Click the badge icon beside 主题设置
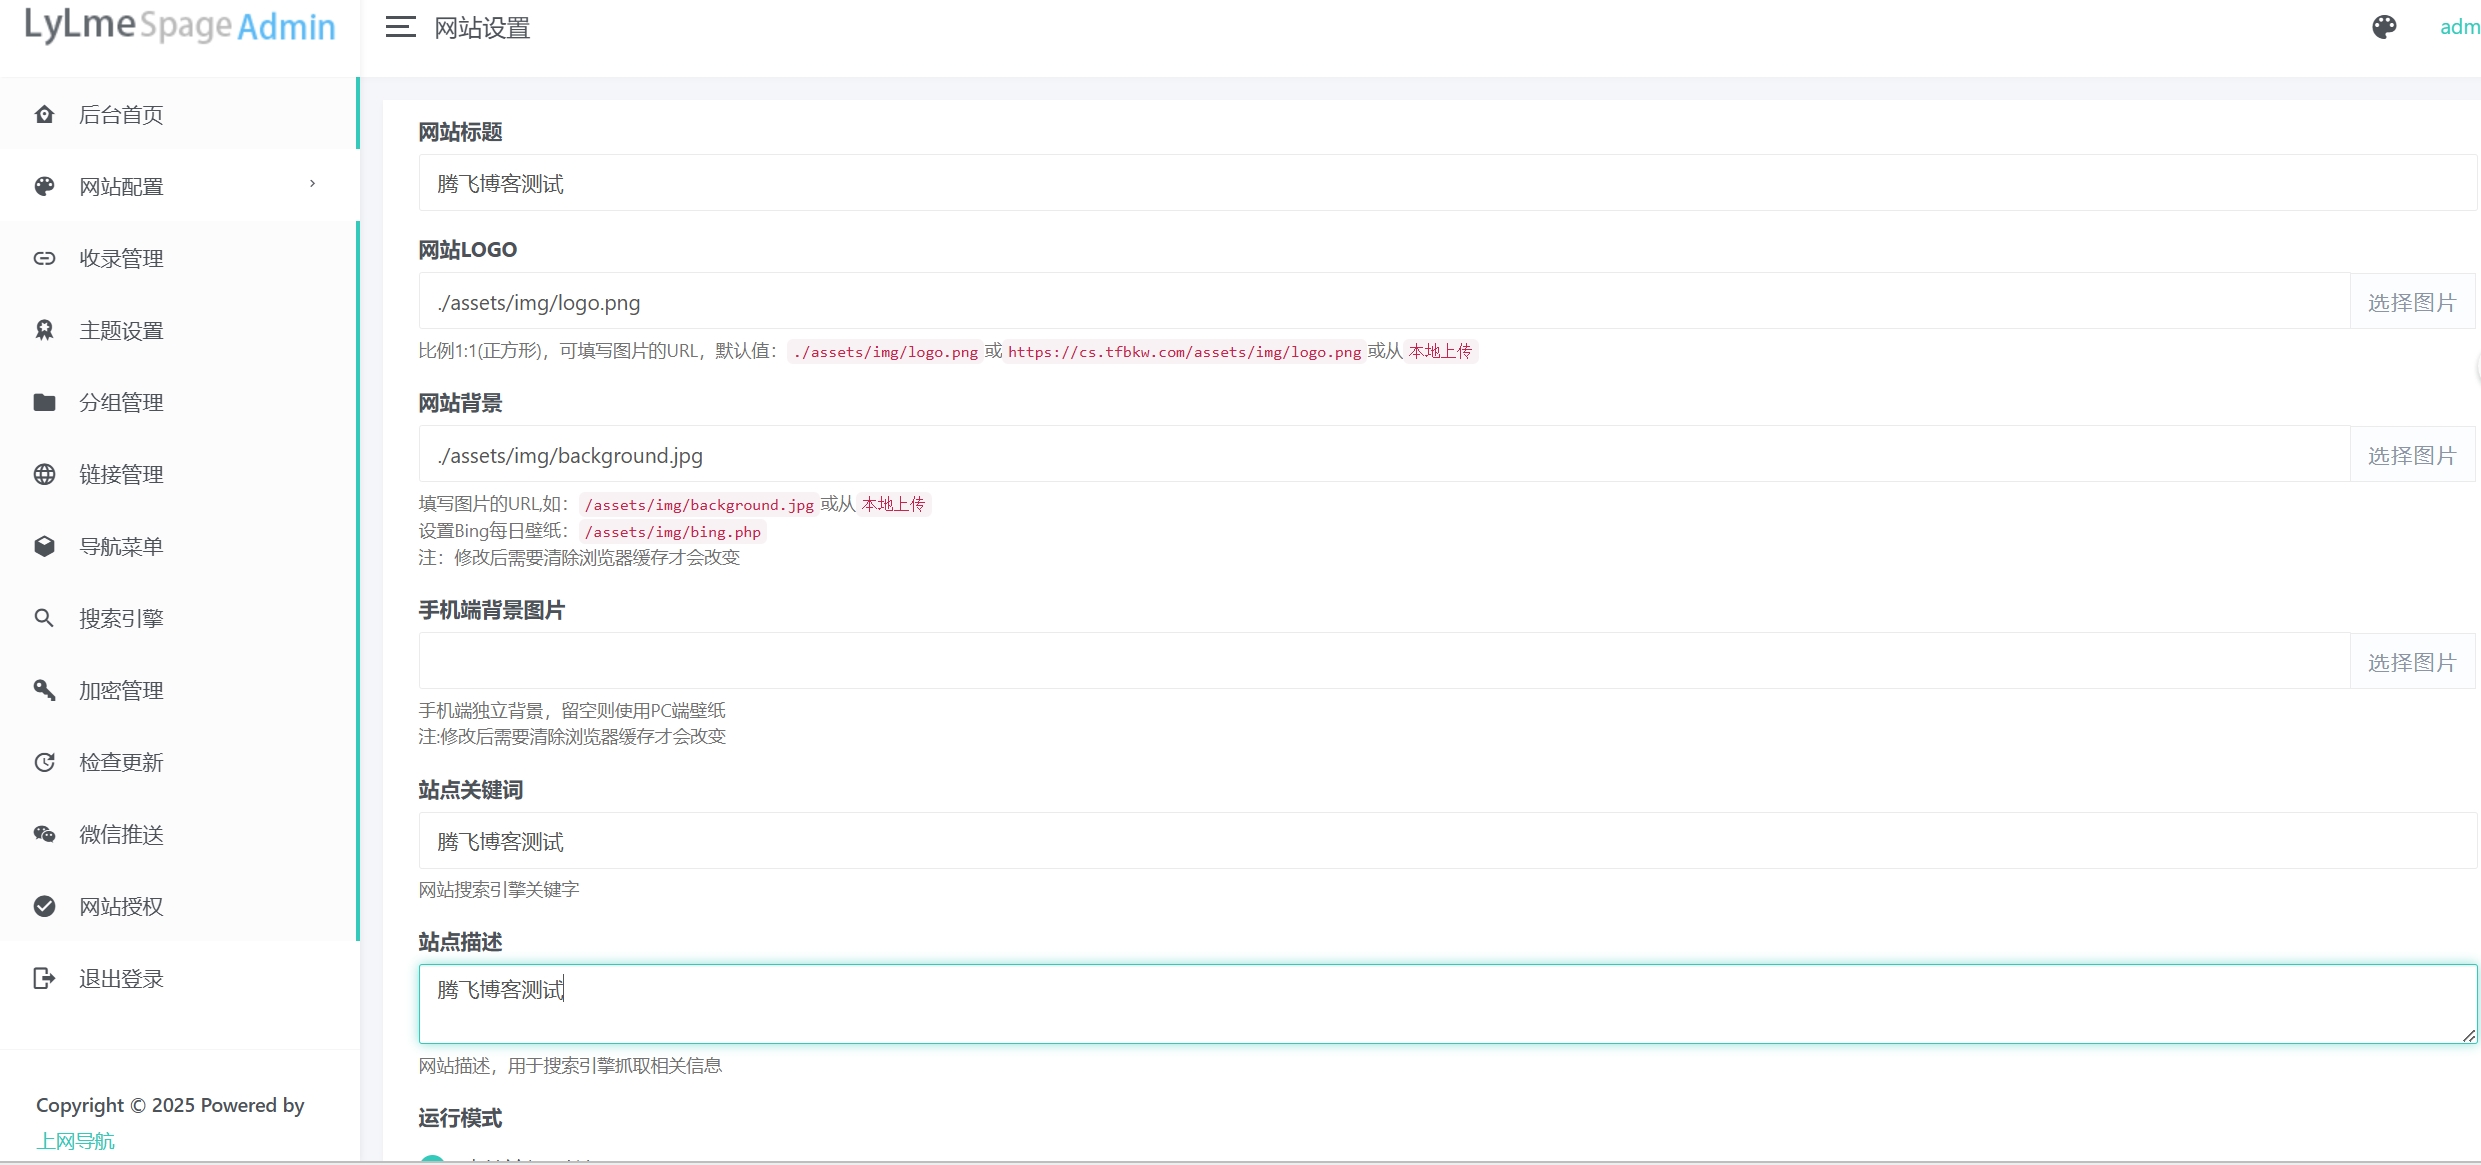 tap(44, 330)
